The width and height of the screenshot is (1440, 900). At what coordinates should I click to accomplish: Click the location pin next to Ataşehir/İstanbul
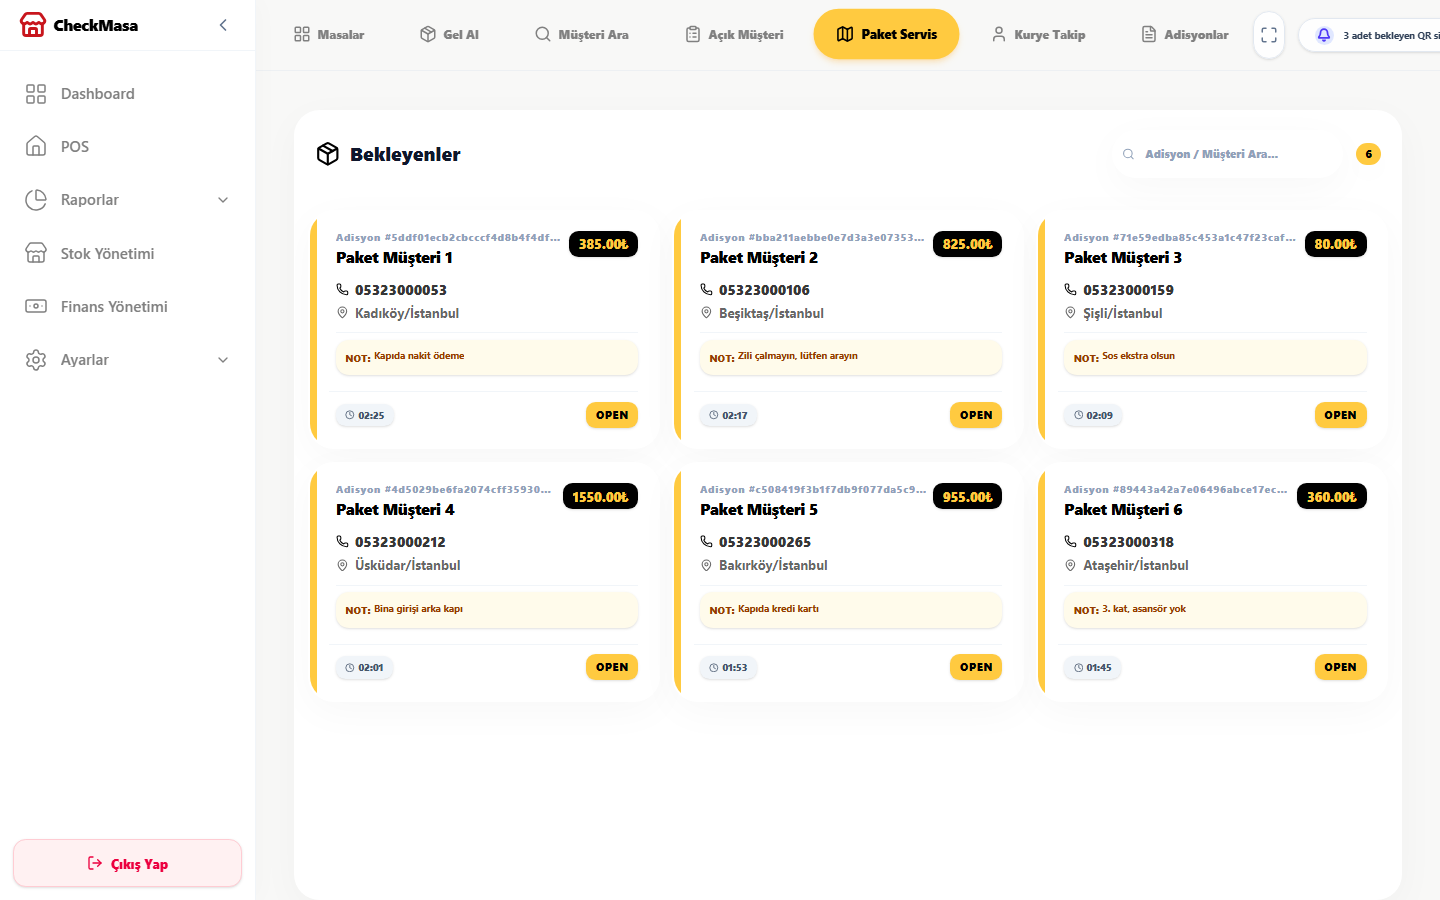1070,565
